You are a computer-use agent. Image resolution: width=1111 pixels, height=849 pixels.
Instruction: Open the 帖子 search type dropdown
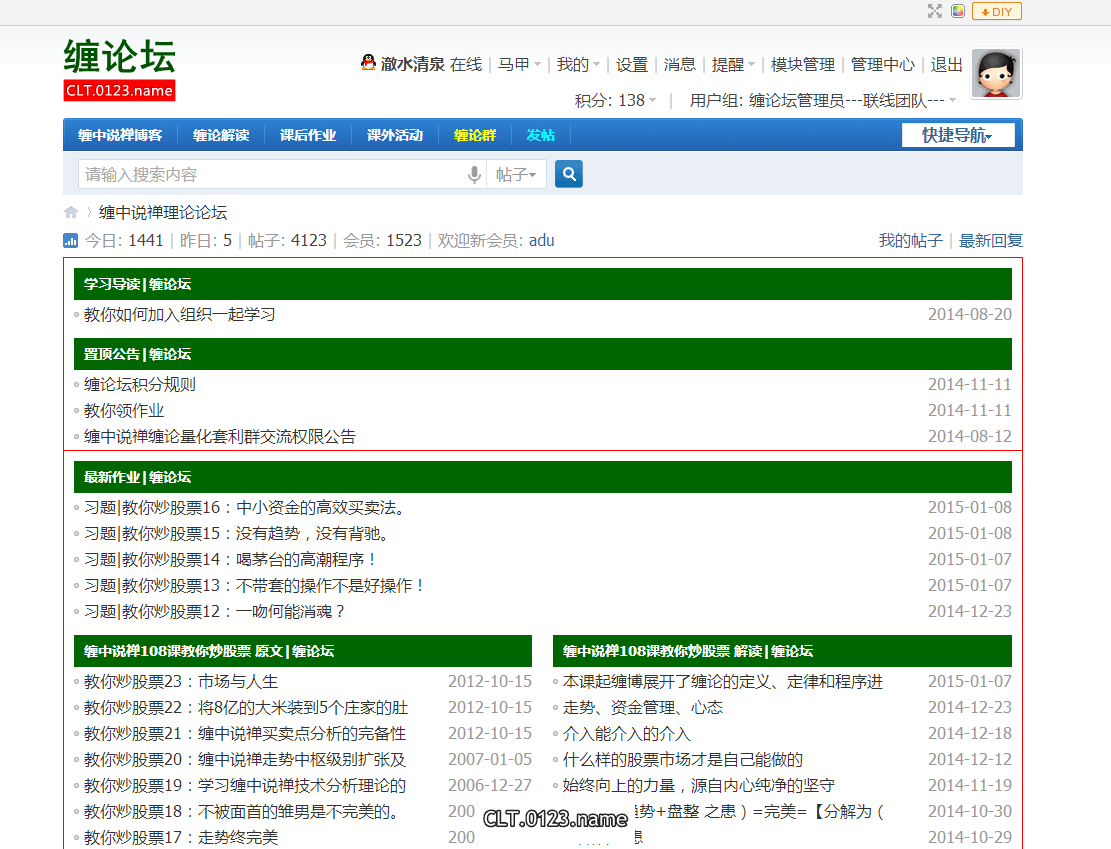516,175
